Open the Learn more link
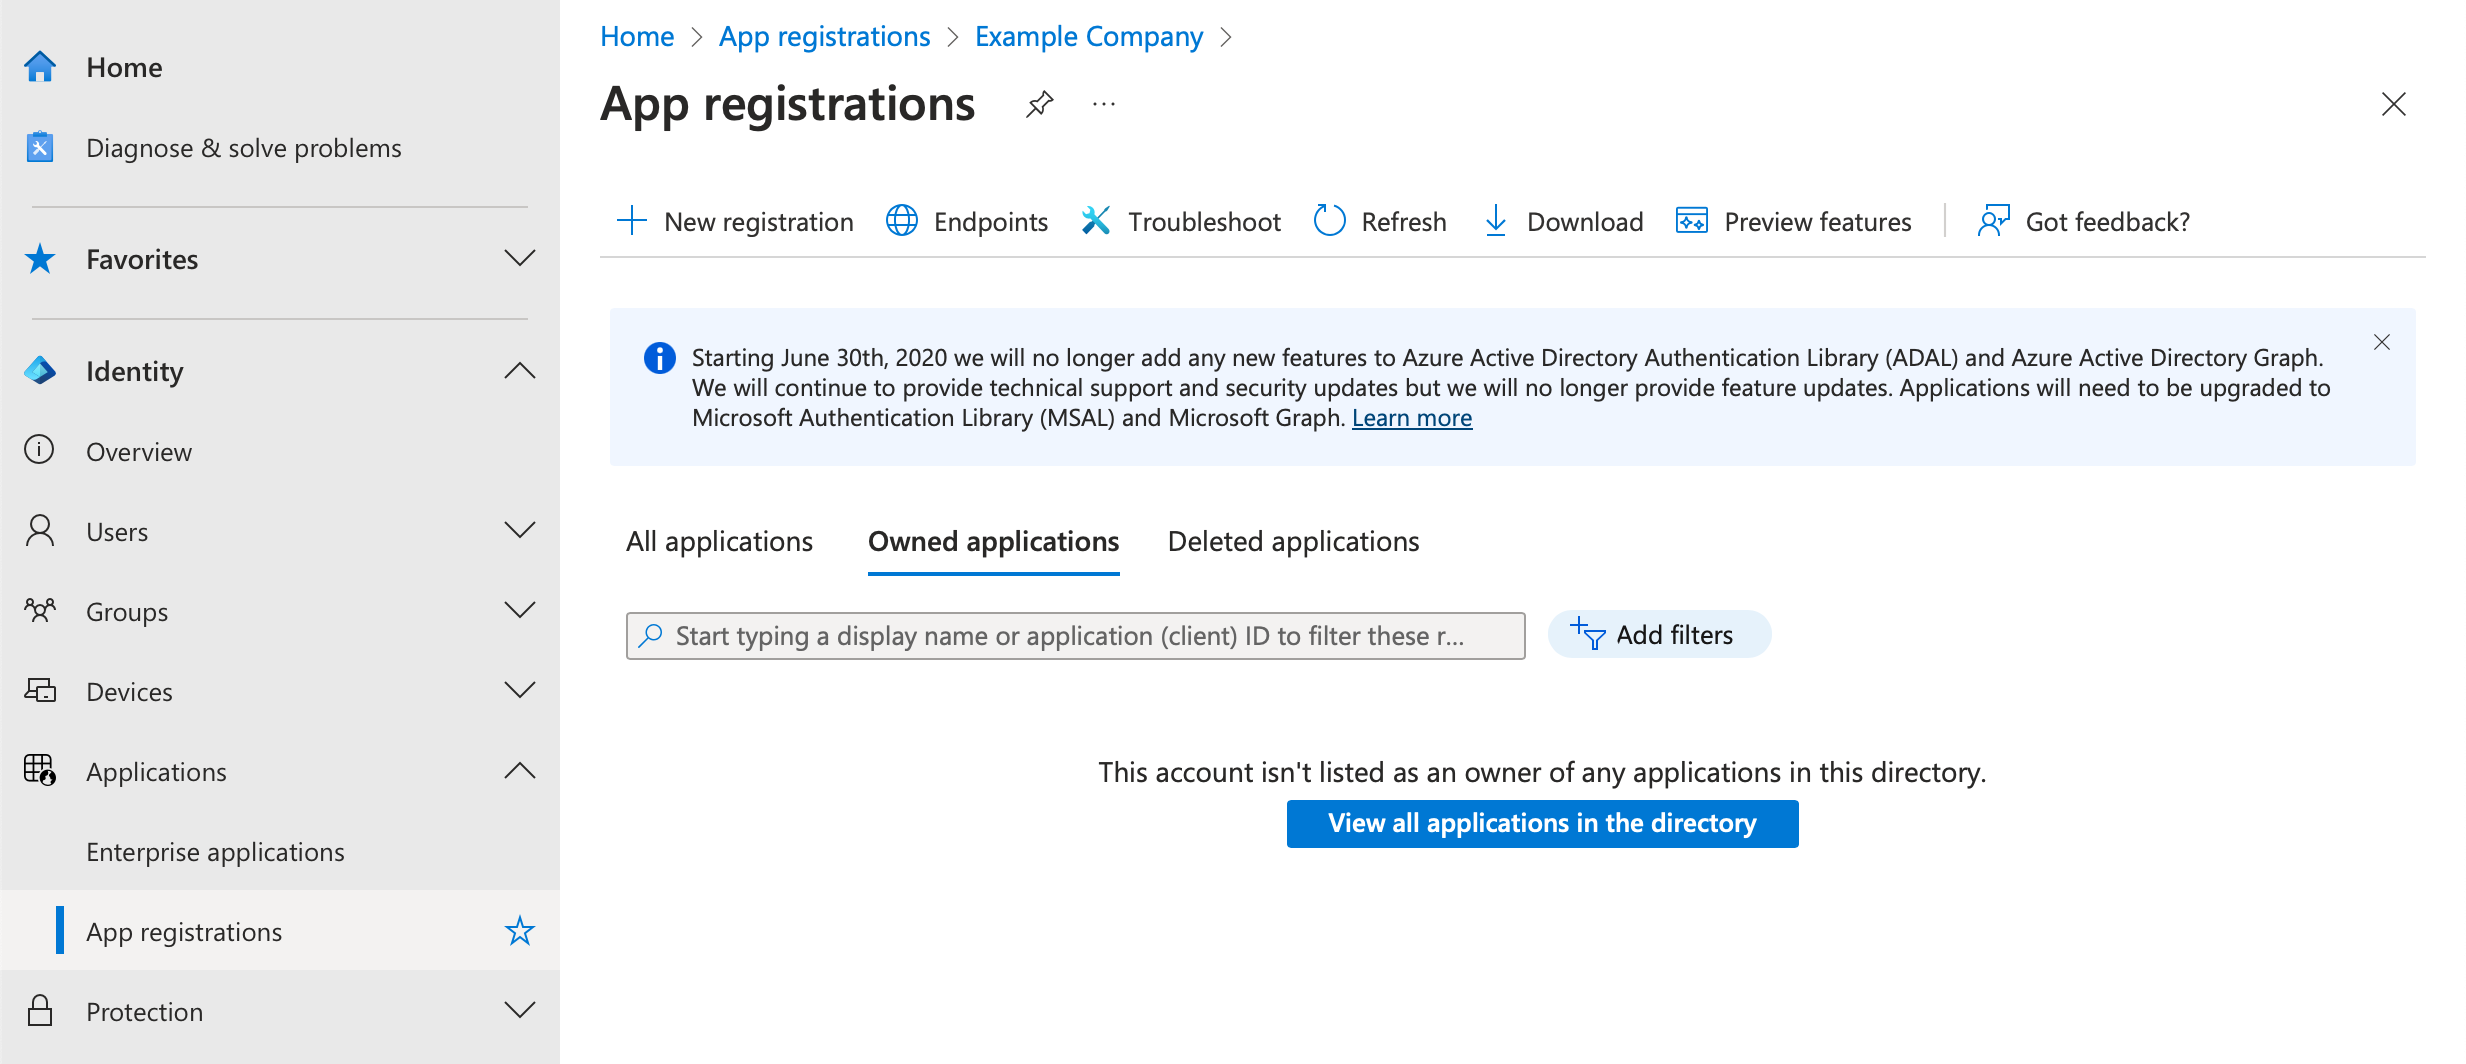This screenshot has height=1064, width=2466. [1412, 418]
